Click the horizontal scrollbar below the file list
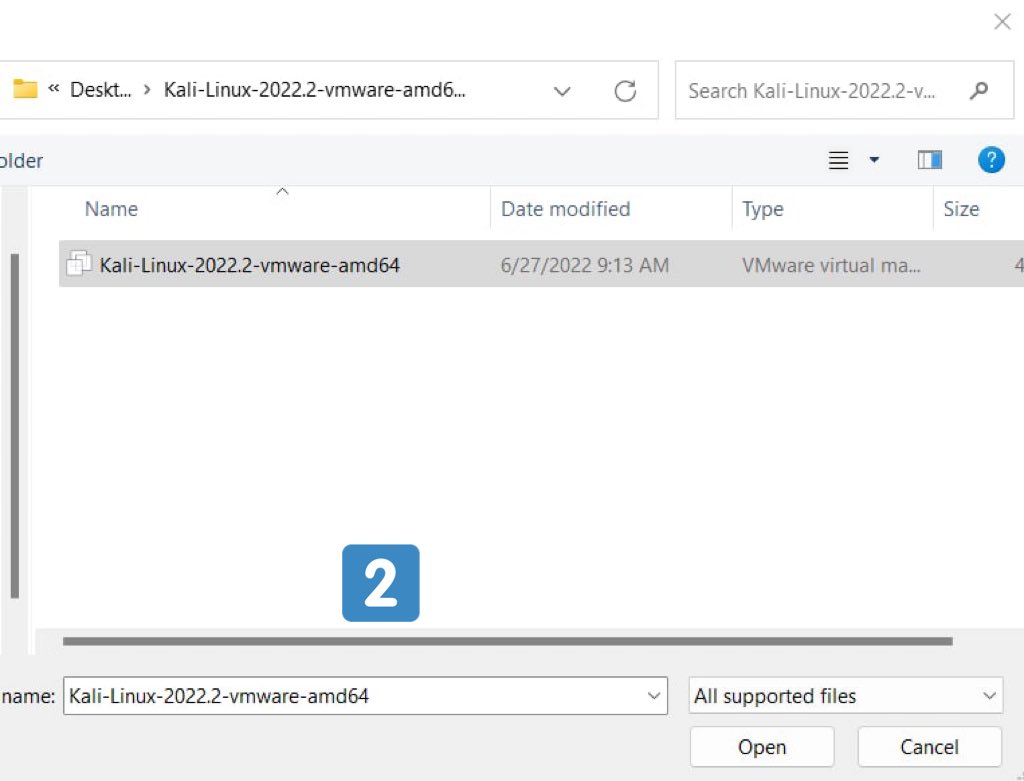Viewport: 1024px width, 781px height. (507, 641)
